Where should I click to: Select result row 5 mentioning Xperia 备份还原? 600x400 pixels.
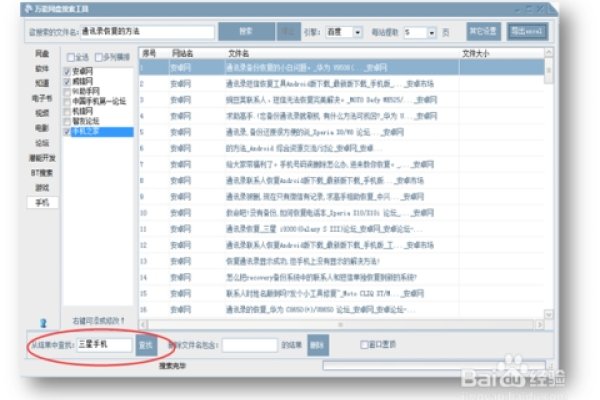coord(341,132)
